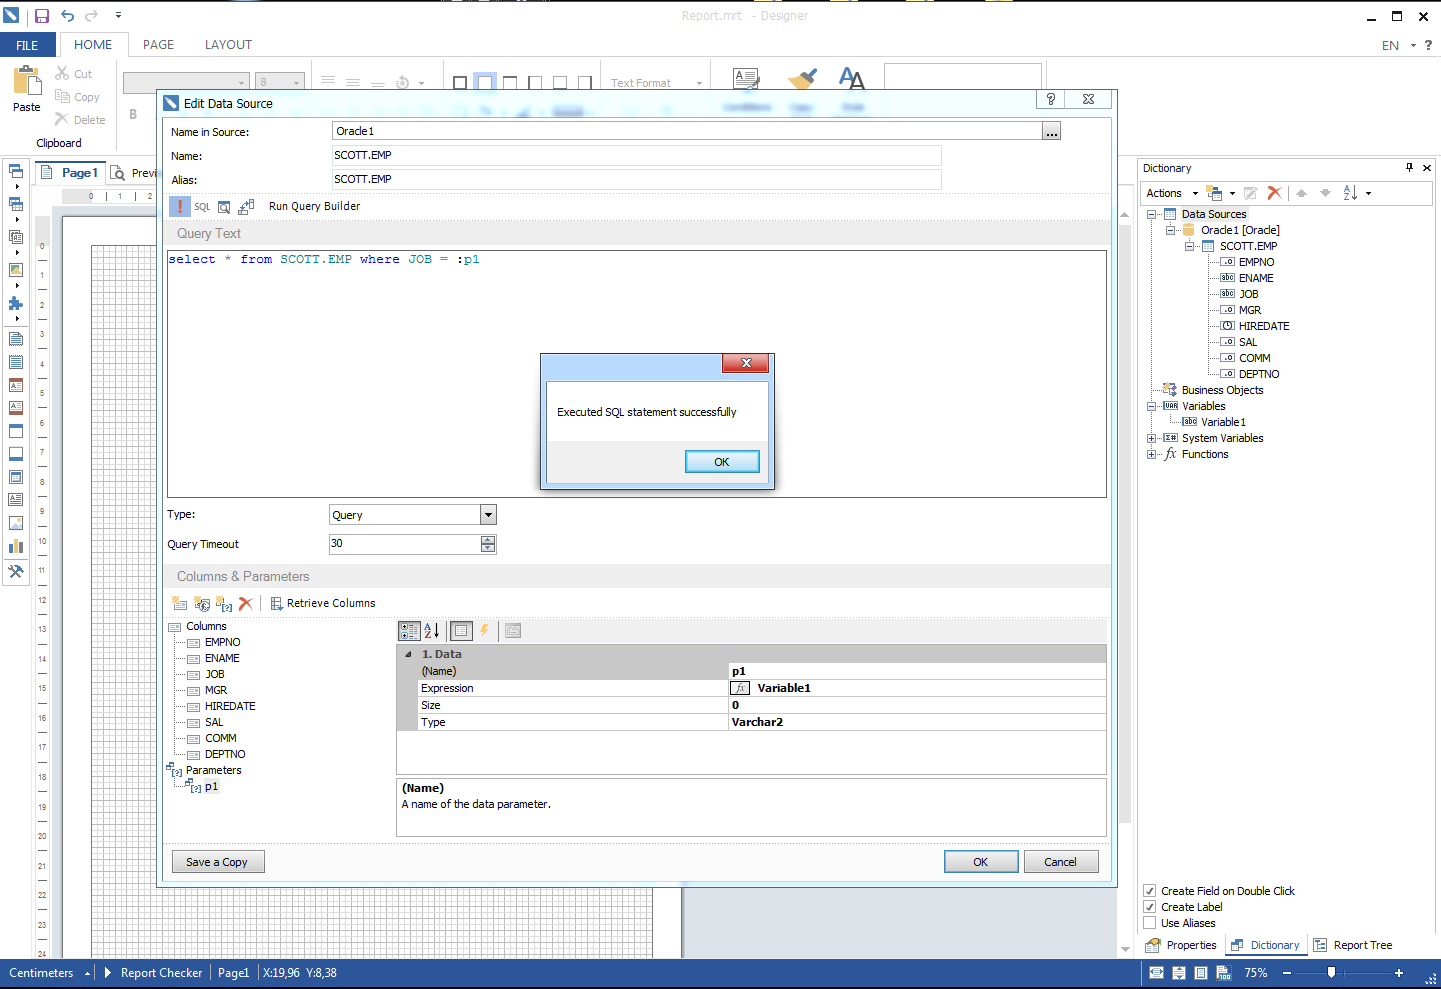
Task: Click the New Calculated Column icon
Action: coord(202,604)
